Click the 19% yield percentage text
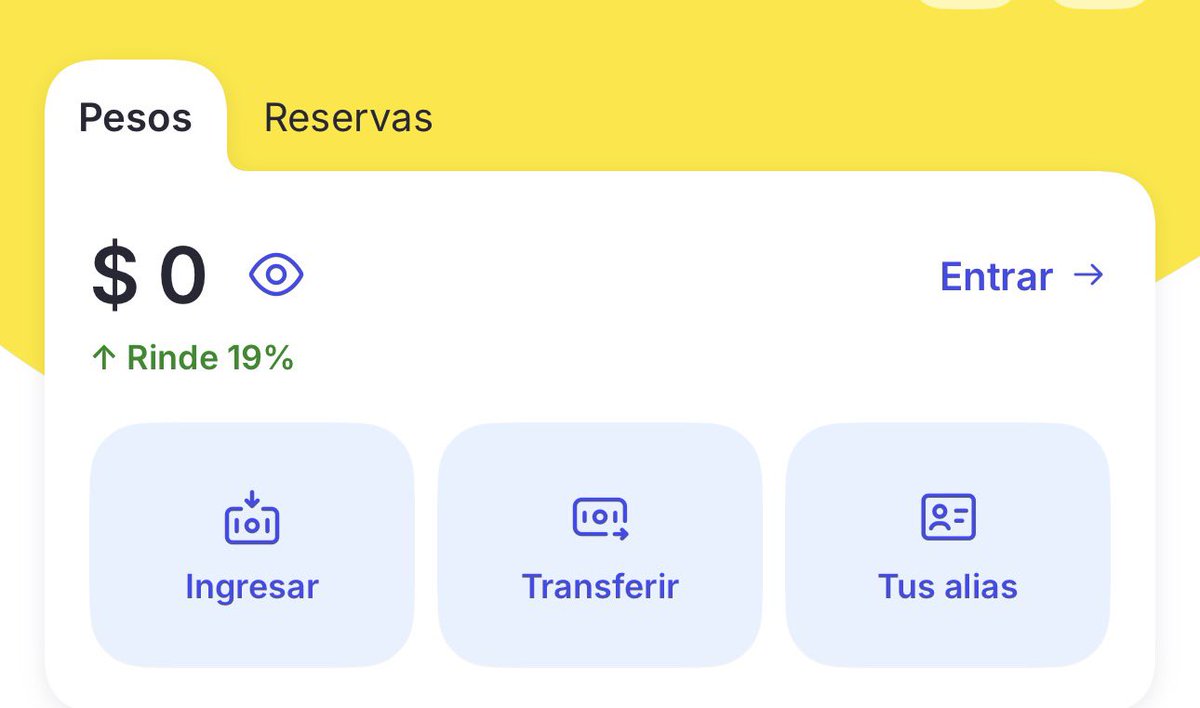The height and width of the screenshot is (708, 1200). 260,358
